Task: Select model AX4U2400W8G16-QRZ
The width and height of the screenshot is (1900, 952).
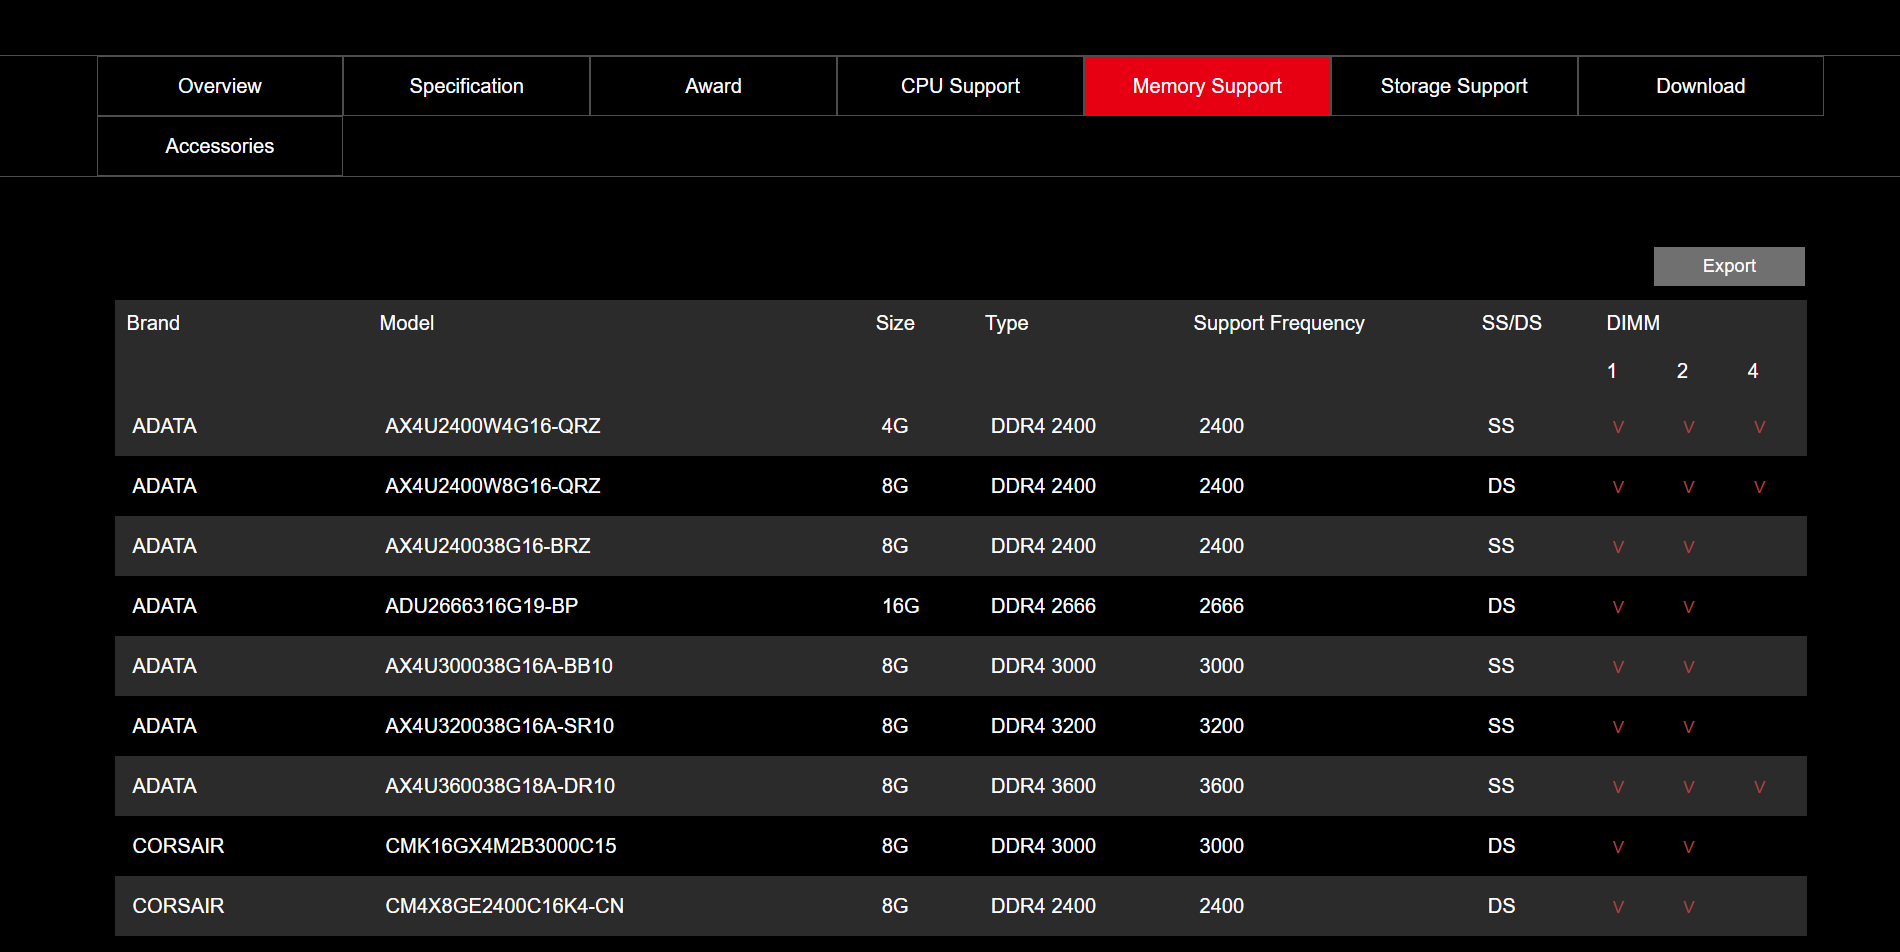Action: pos(493,486)
